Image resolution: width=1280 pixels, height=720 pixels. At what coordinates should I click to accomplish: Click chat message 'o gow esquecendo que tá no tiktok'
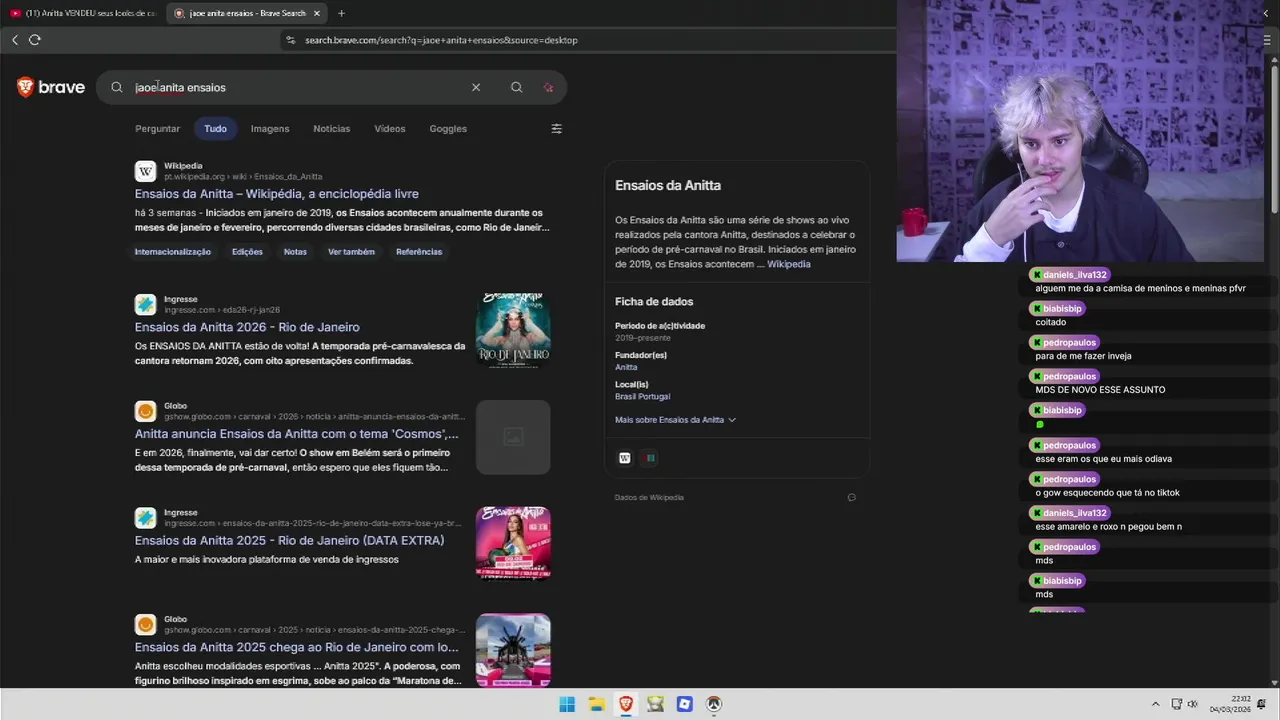(x=1107, y=493)
